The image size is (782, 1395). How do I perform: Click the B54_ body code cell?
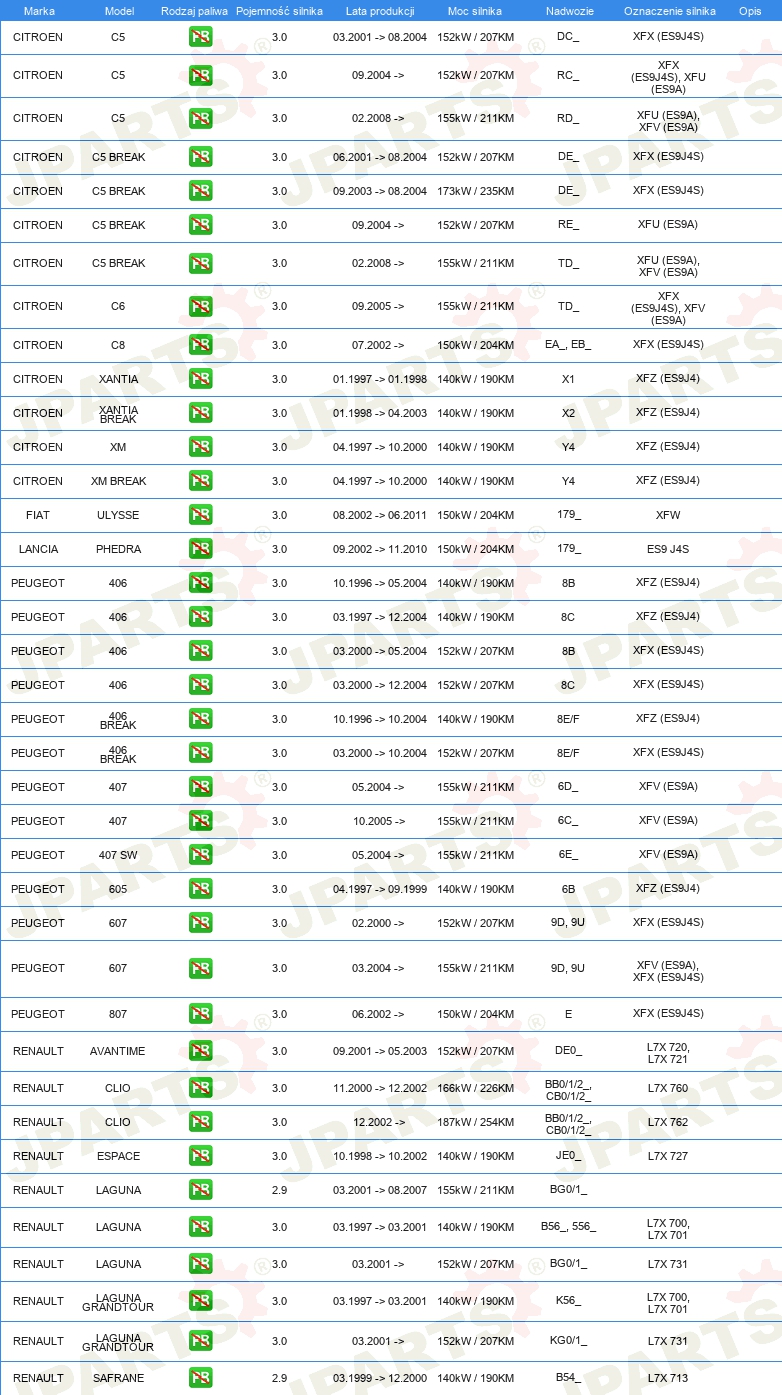pyautogui.click(x=568, y=1378)
